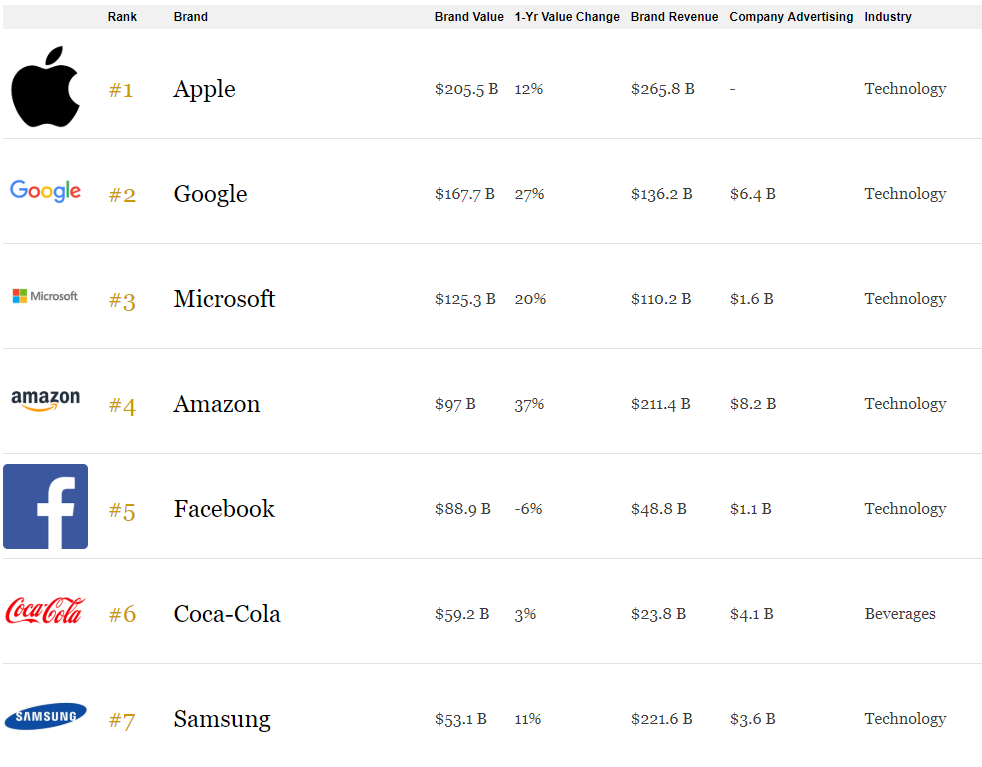
Task: Open the Facebook logo thumbnail
Action: 46,507
